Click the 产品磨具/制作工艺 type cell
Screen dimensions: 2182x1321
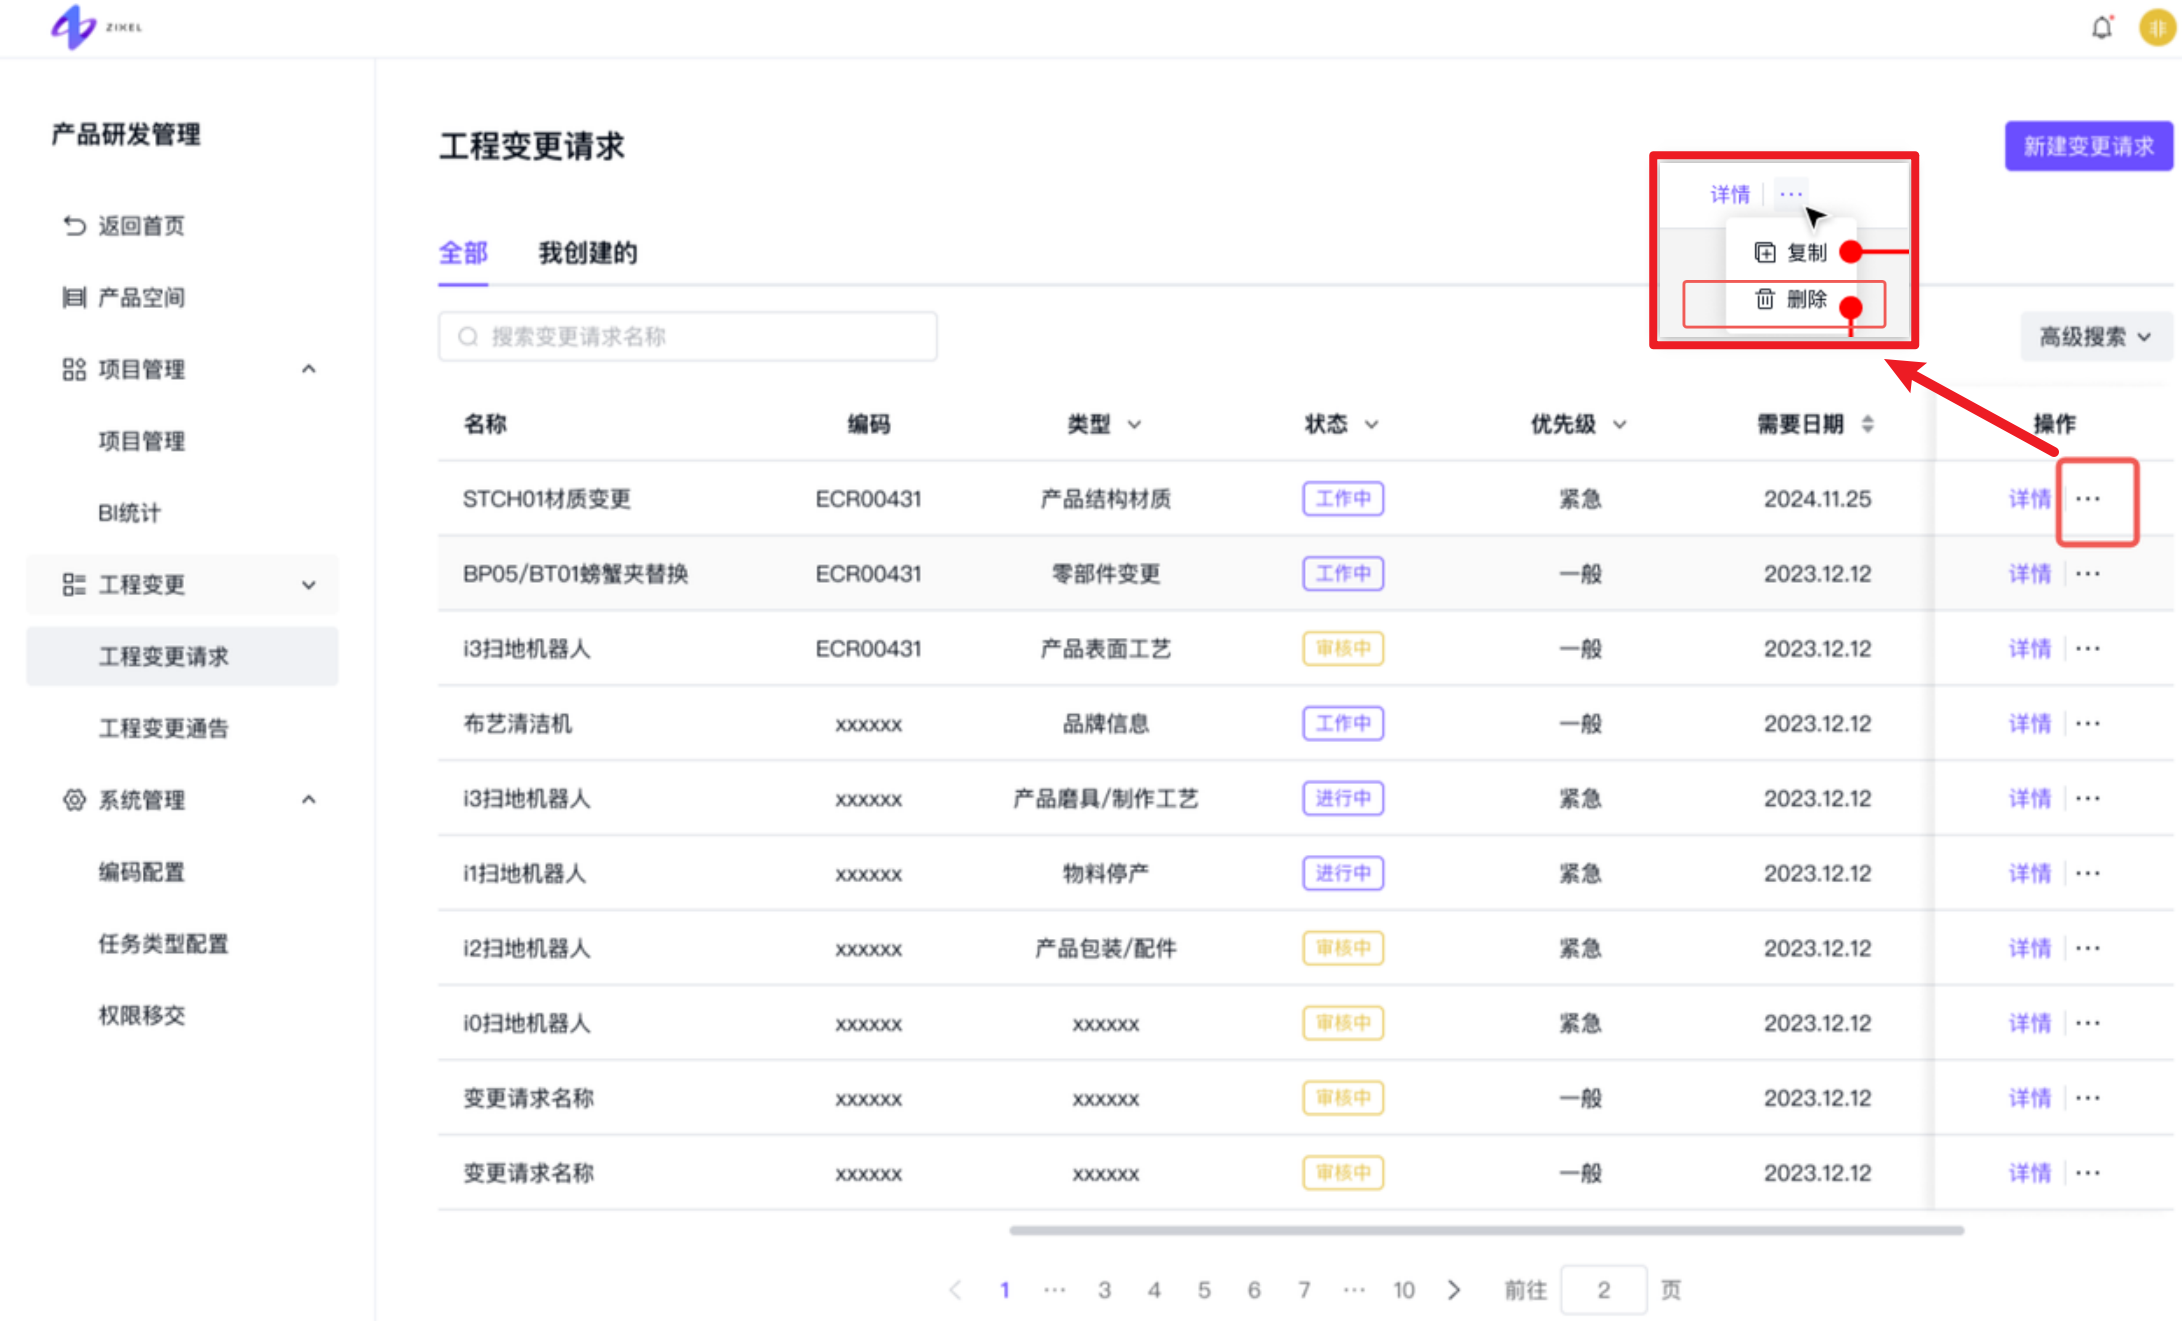1105,798
